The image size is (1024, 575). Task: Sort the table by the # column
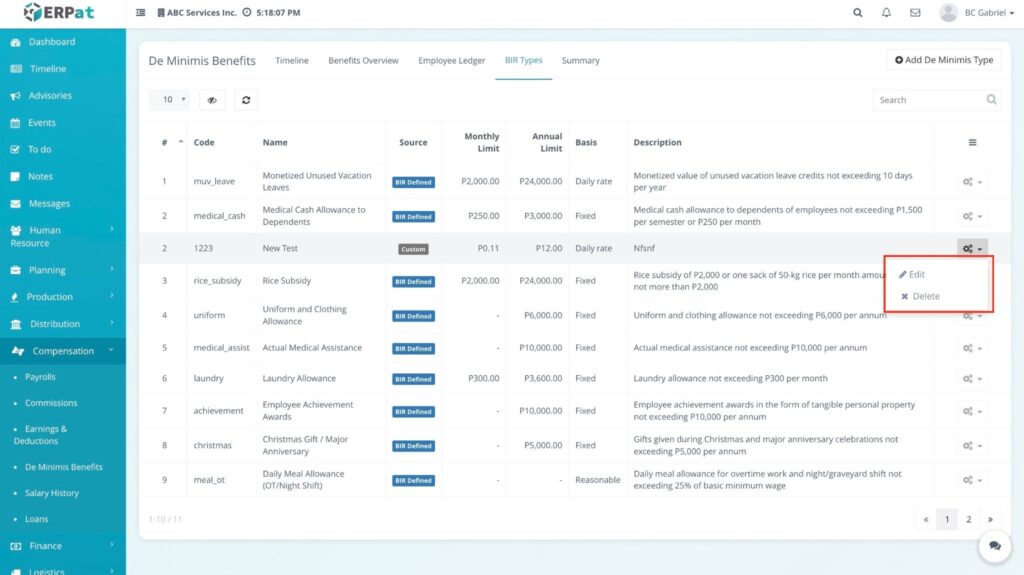171,142
